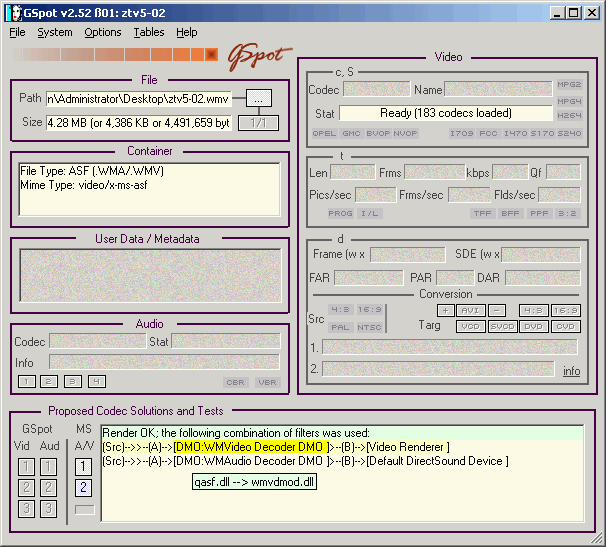This screenshot has height=547, width=606.
Task: Click the conversion minus button
Action: coord(497,310)
